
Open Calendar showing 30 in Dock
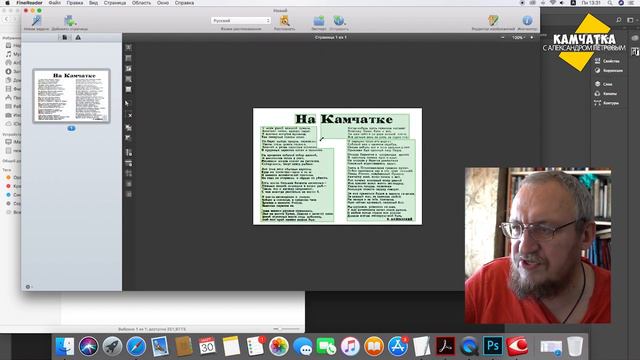(207, 347)
